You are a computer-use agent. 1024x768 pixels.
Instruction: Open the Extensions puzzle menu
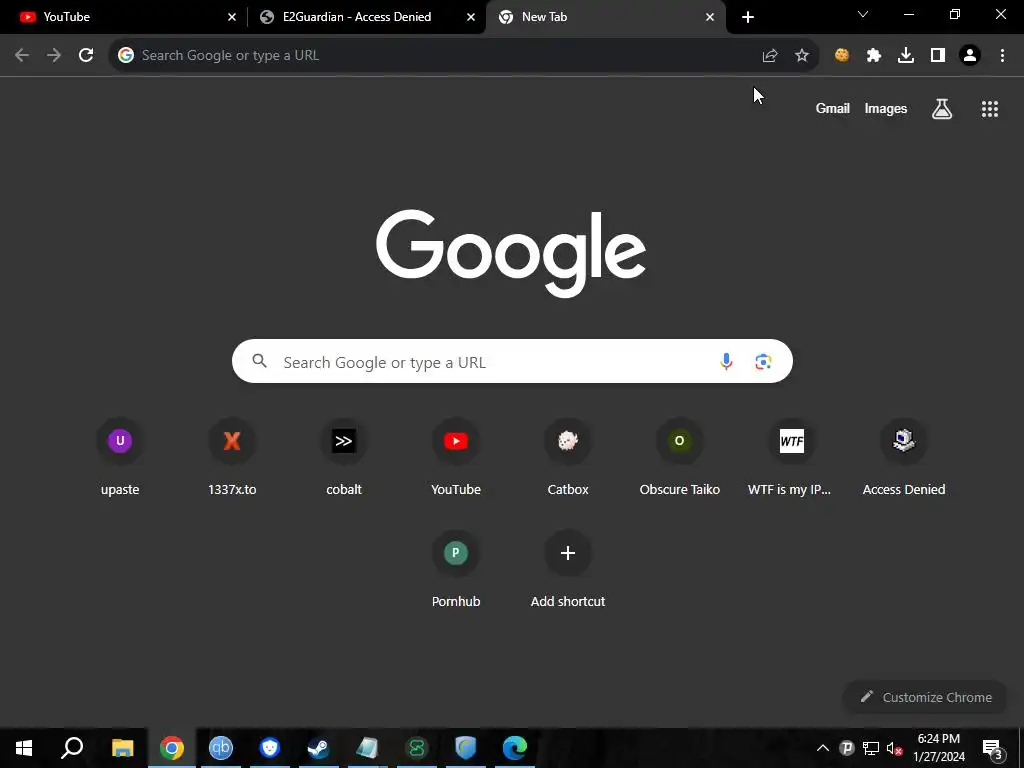tap(874, 56)
